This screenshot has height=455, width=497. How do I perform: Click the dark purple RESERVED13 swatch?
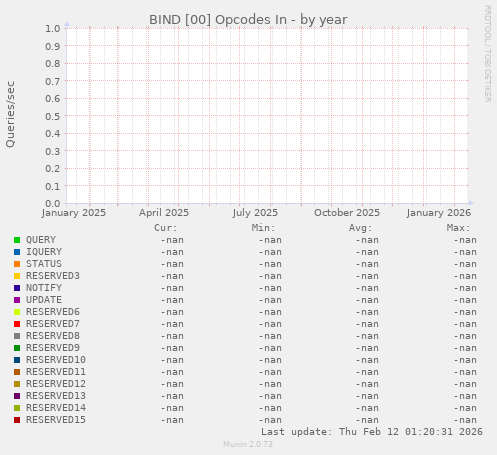pyautogui.click(x=17, y=396)
